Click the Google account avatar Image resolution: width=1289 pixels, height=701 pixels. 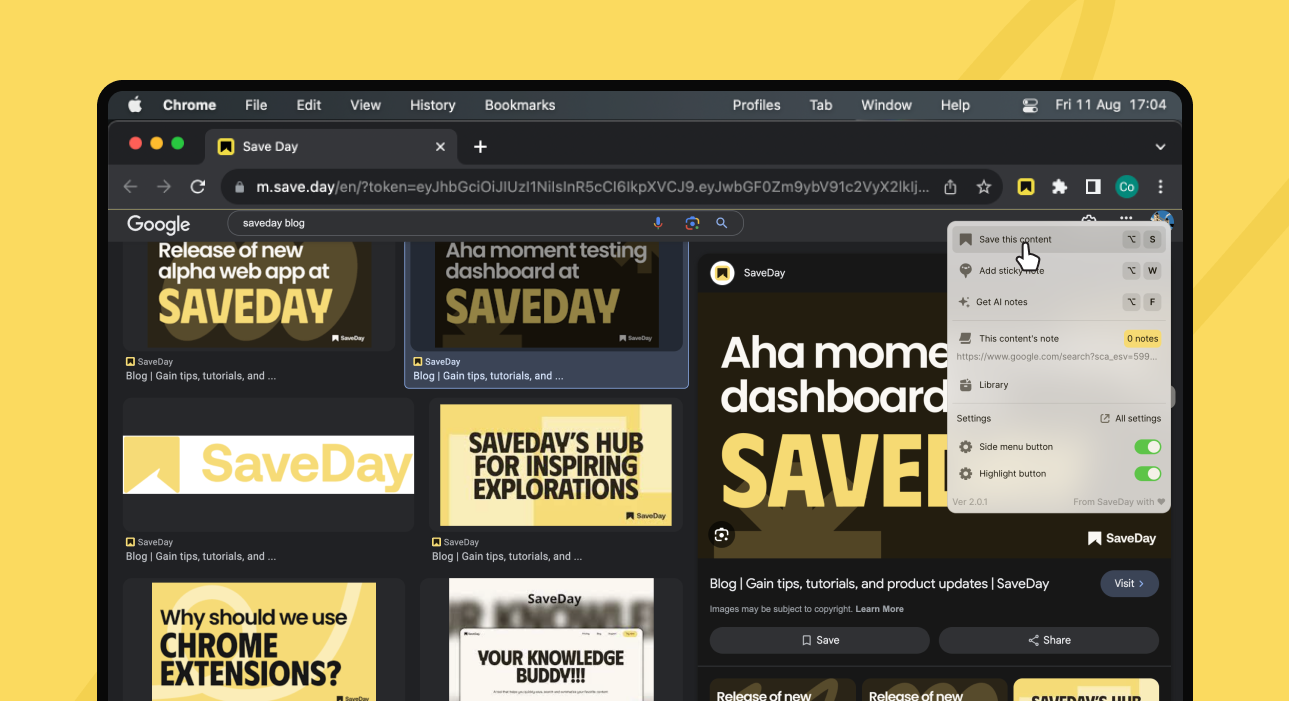1162,220
